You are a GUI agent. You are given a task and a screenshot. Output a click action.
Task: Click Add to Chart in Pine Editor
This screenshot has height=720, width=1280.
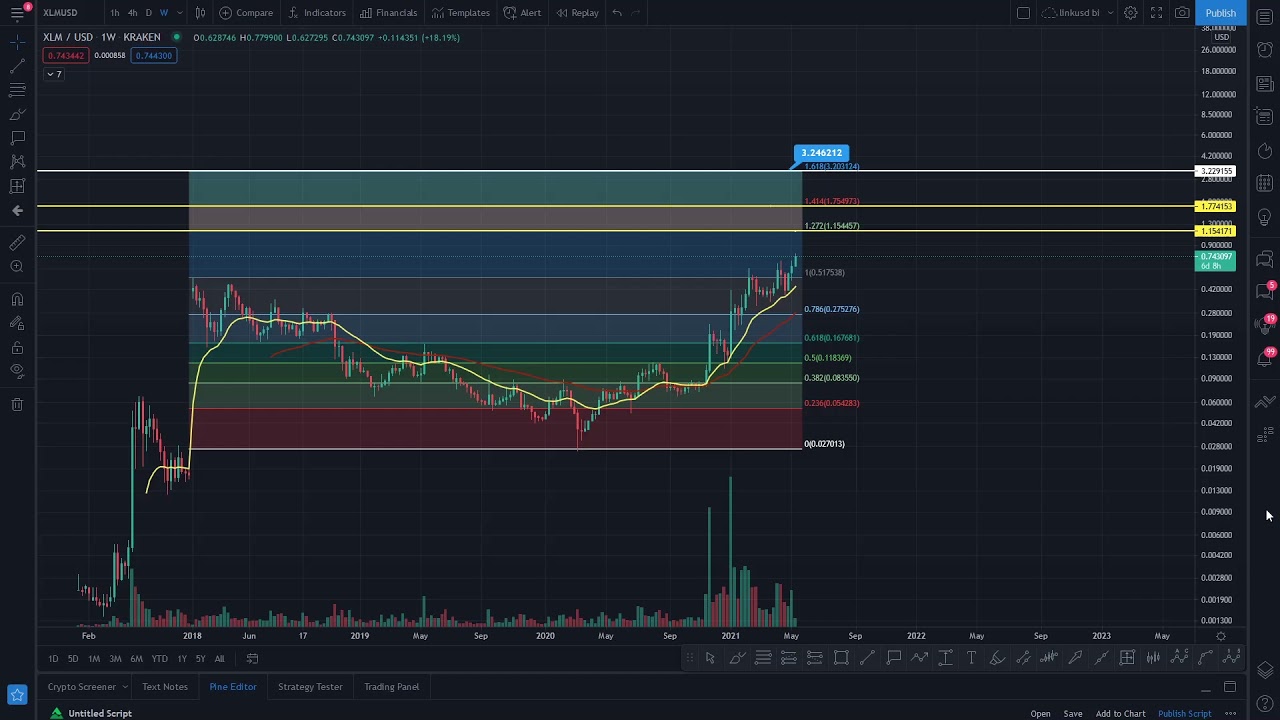point(1120,714)
